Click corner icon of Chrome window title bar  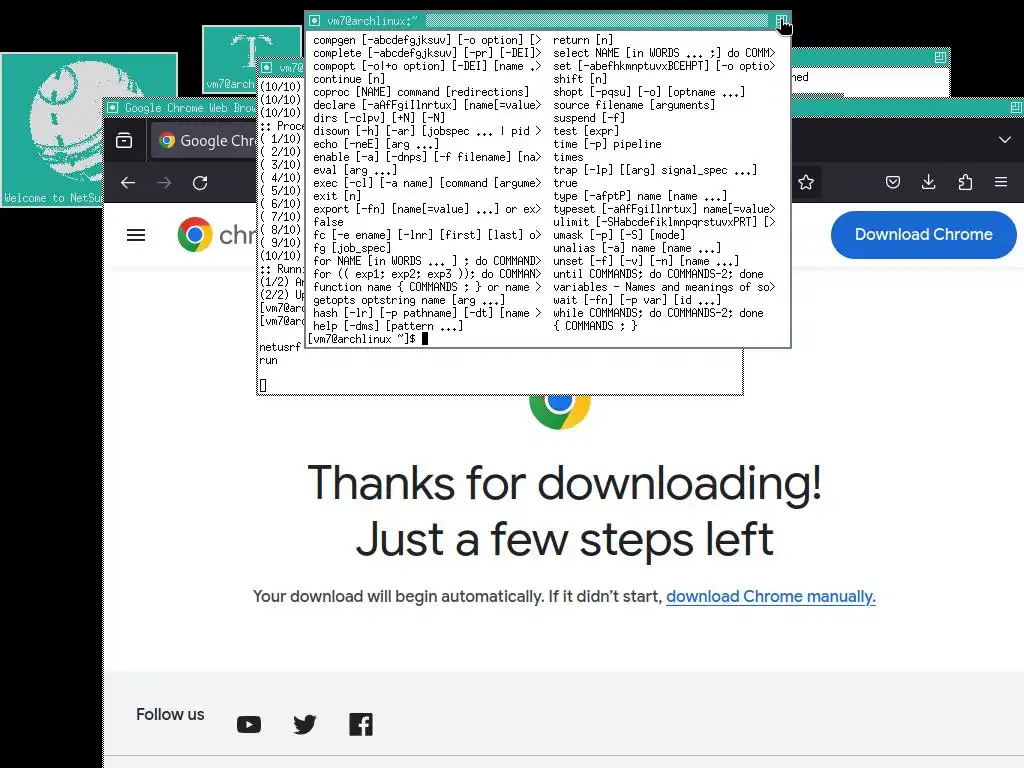pos(1016,107)
